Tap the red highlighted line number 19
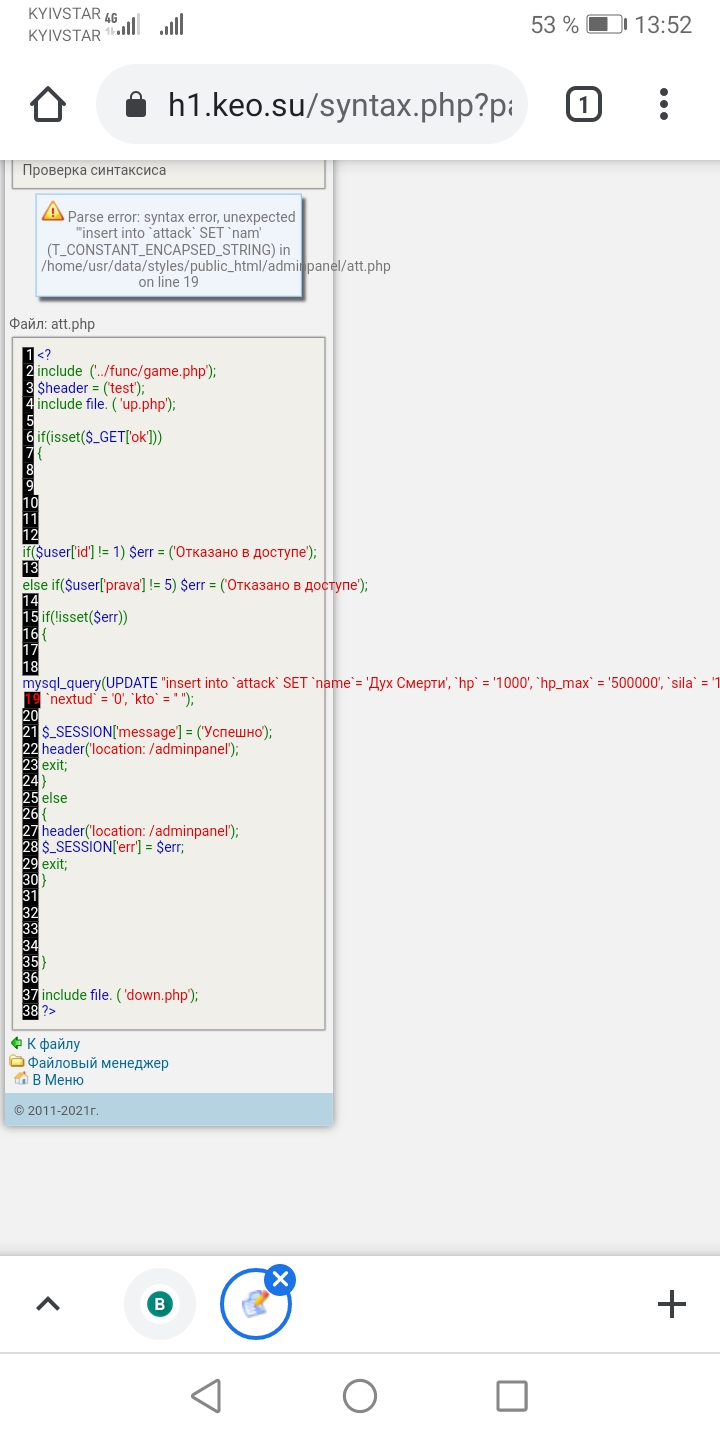 pos(32,700)
